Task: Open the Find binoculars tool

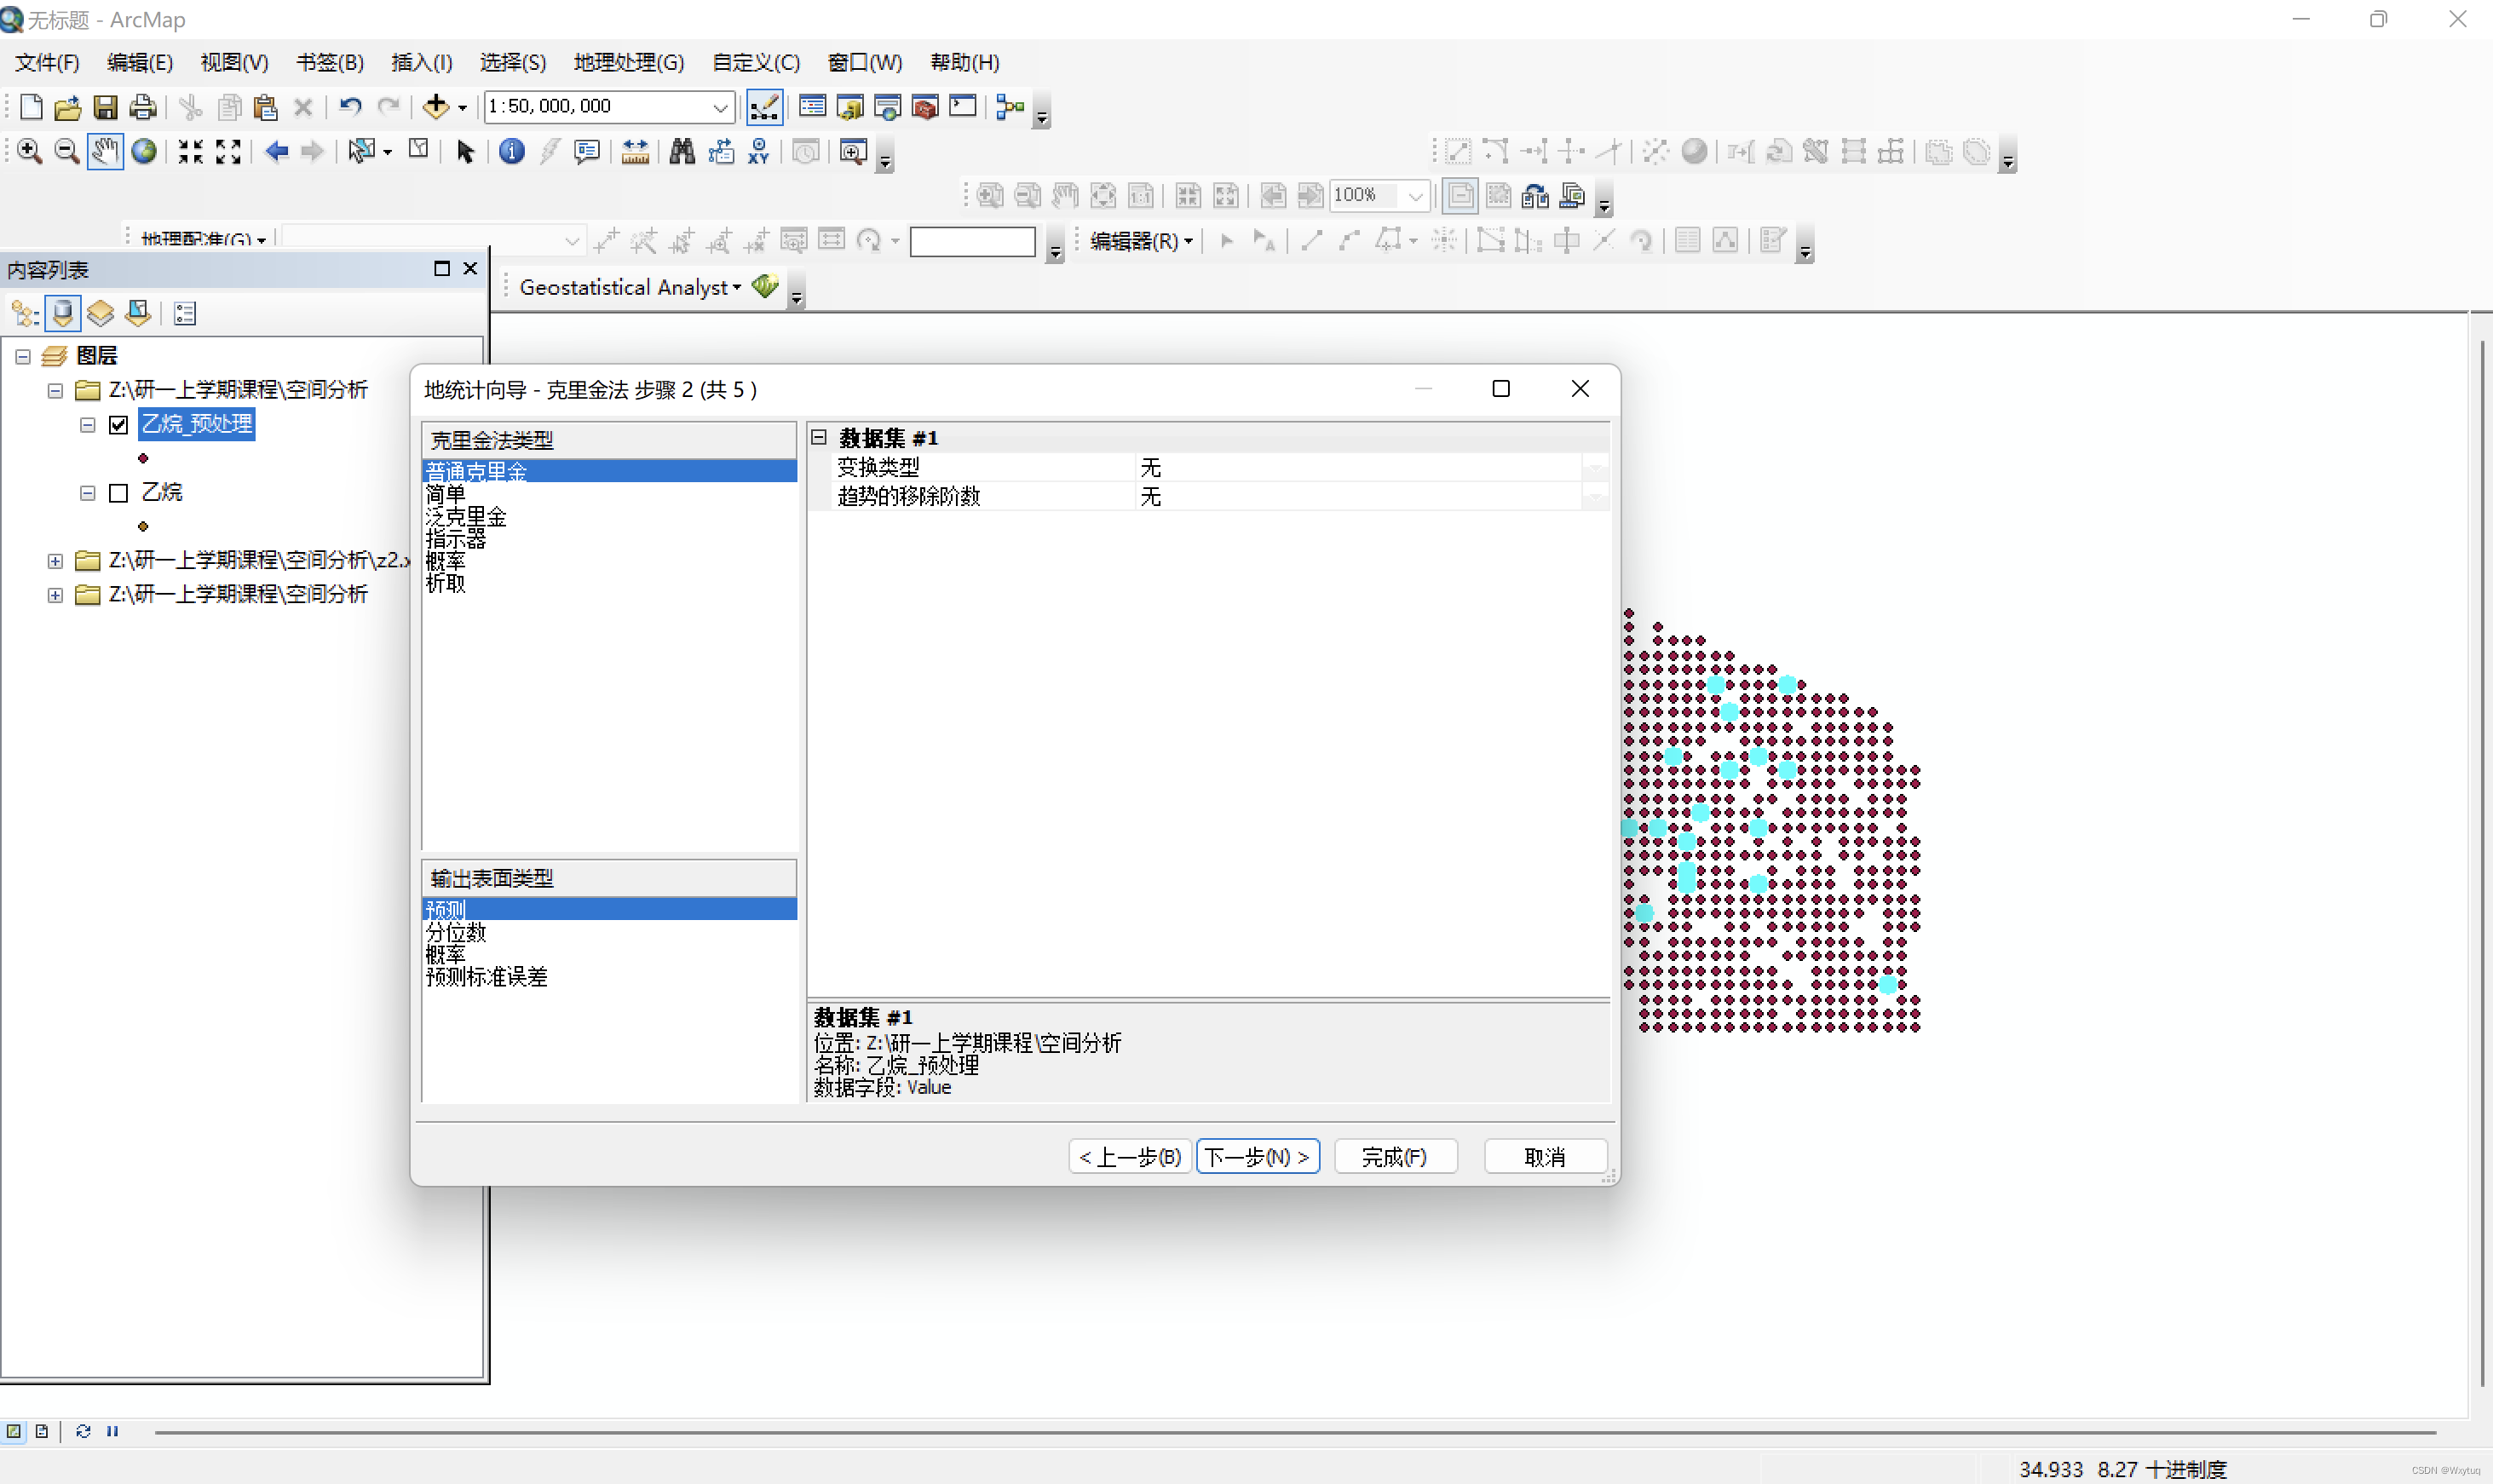Action: pyautogui.click(x=682, y=151)
